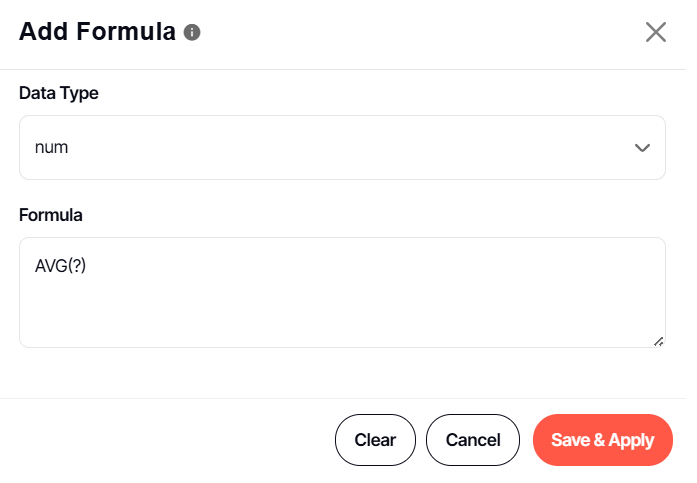
Task: Click the info icon beside Add Formula
Action: pos(193,32)
